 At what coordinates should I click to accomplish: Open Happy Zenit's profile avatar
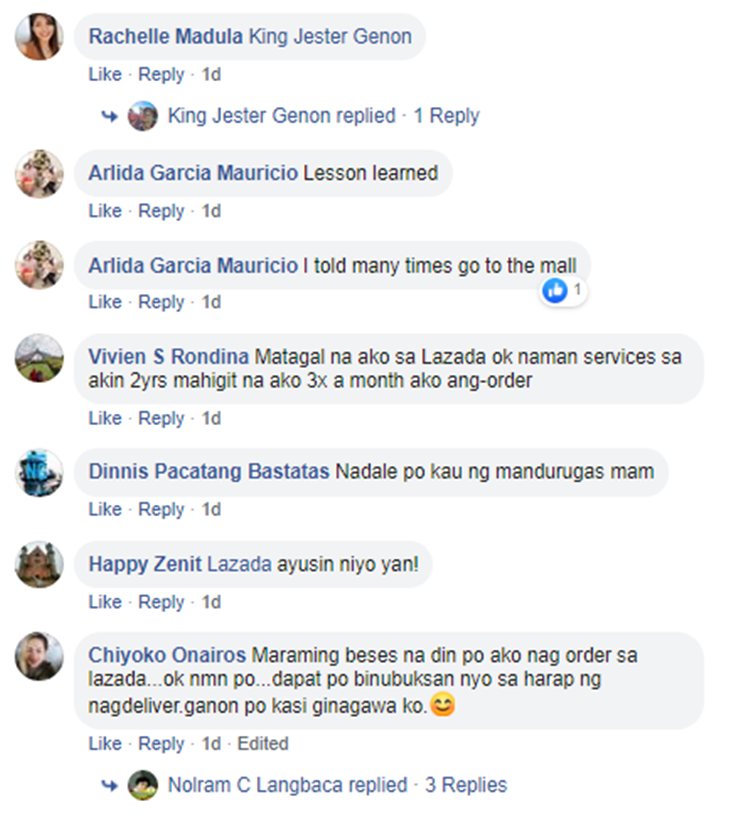coord(39,565)
